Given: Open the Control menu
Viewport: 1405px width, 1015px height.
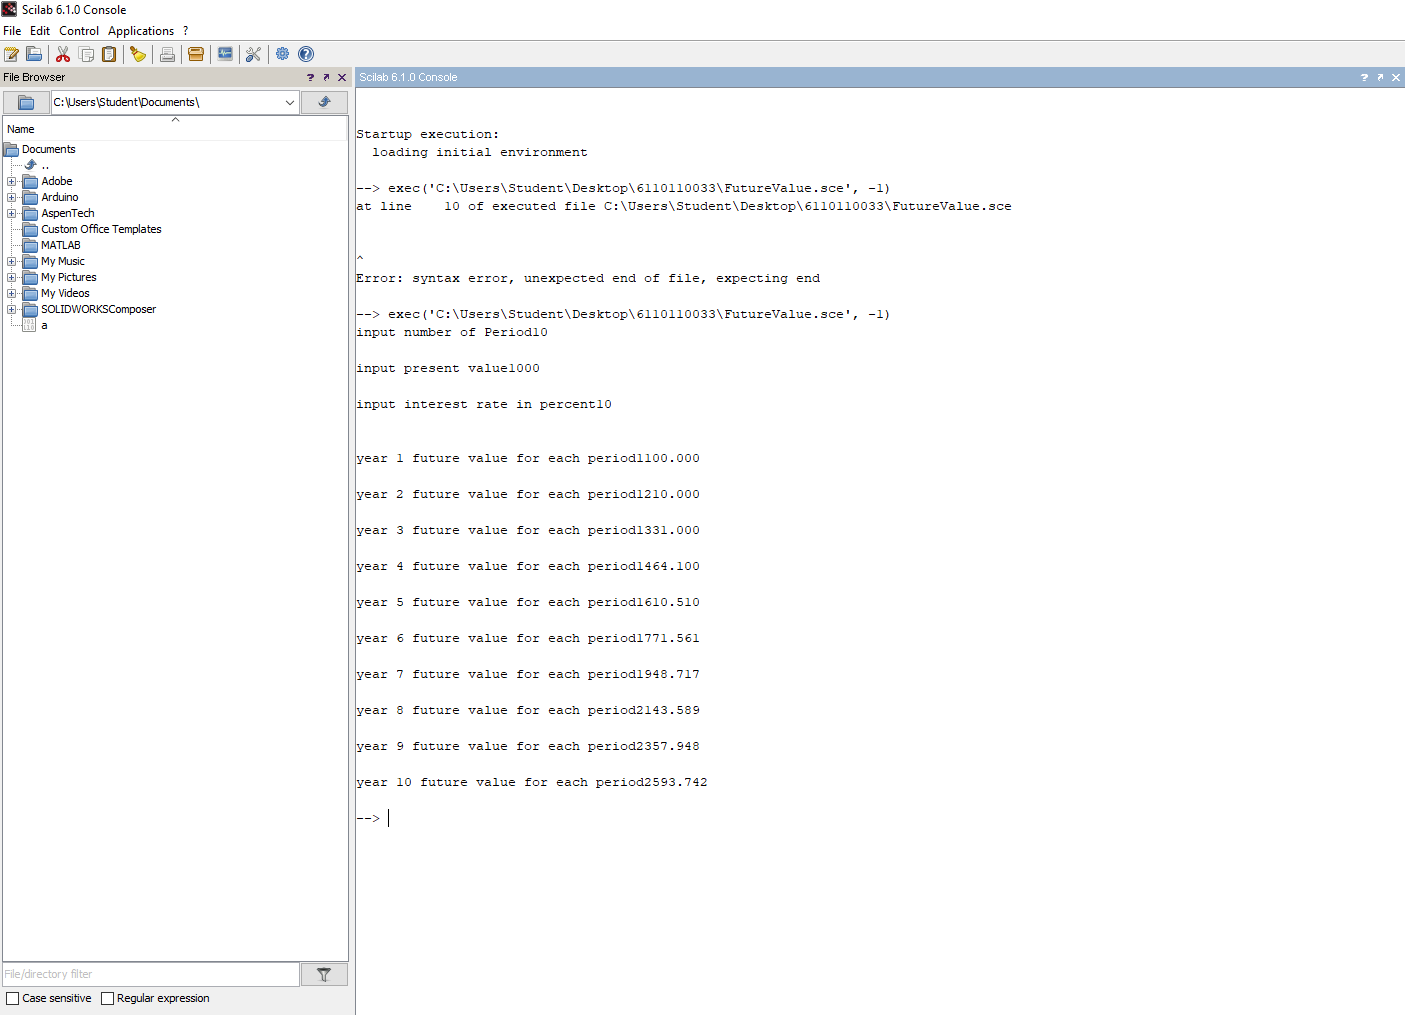Looking at the screenshot, I should [79, 31].
